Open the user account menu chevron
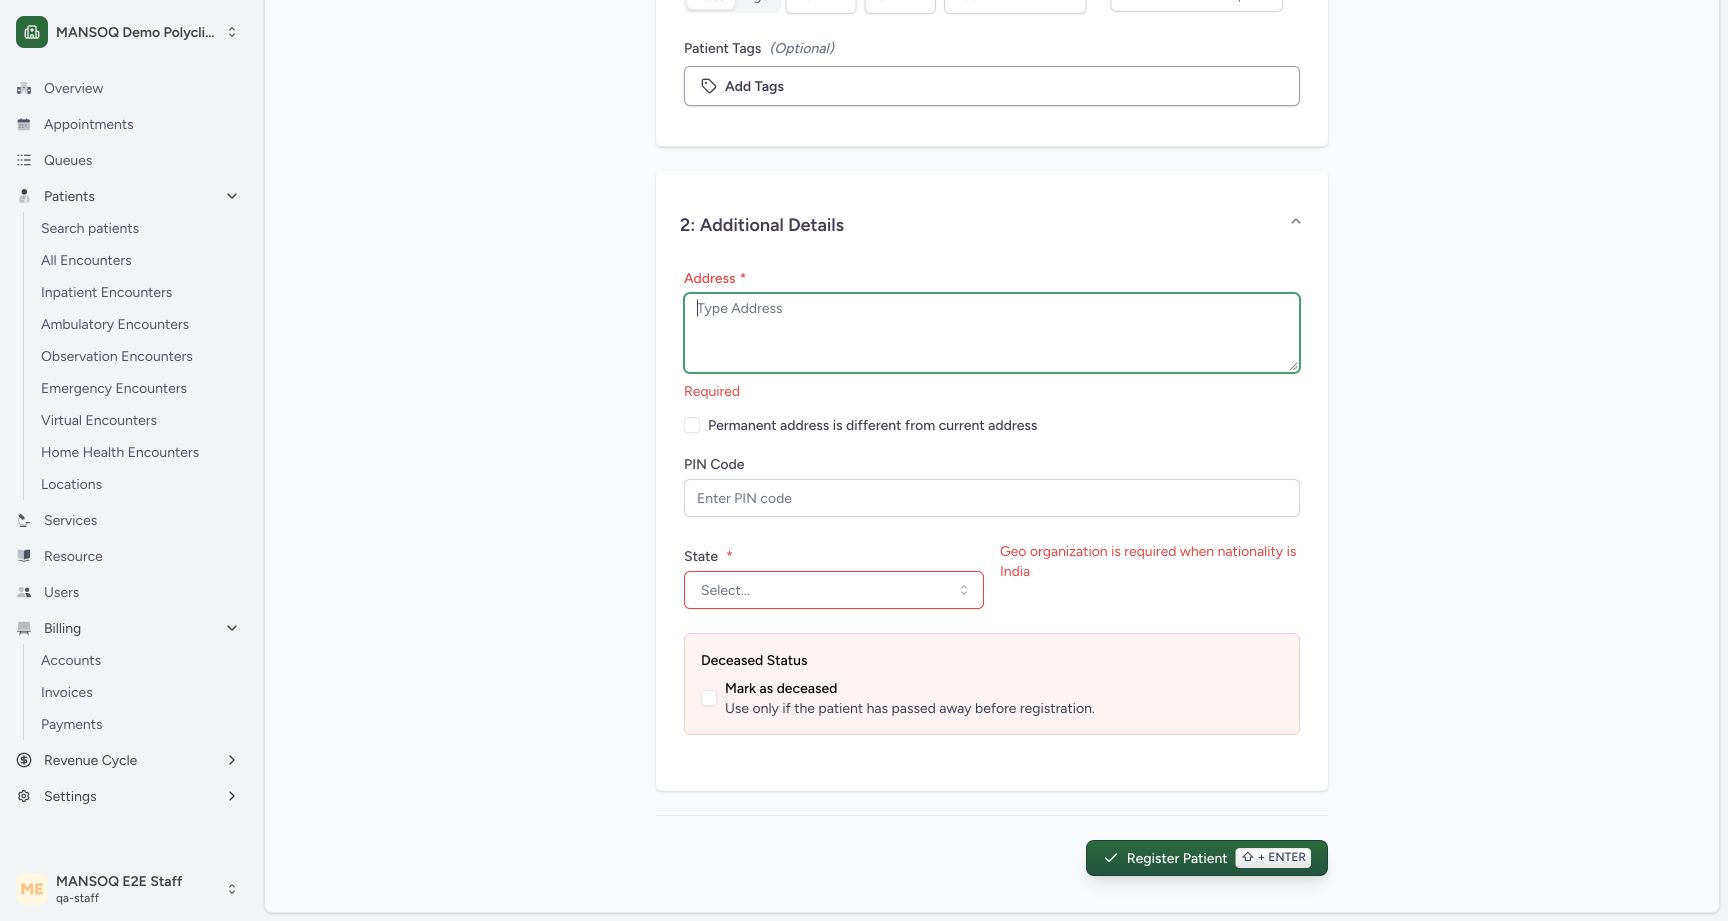This screenshot has width=1728, height=921. 232,889
